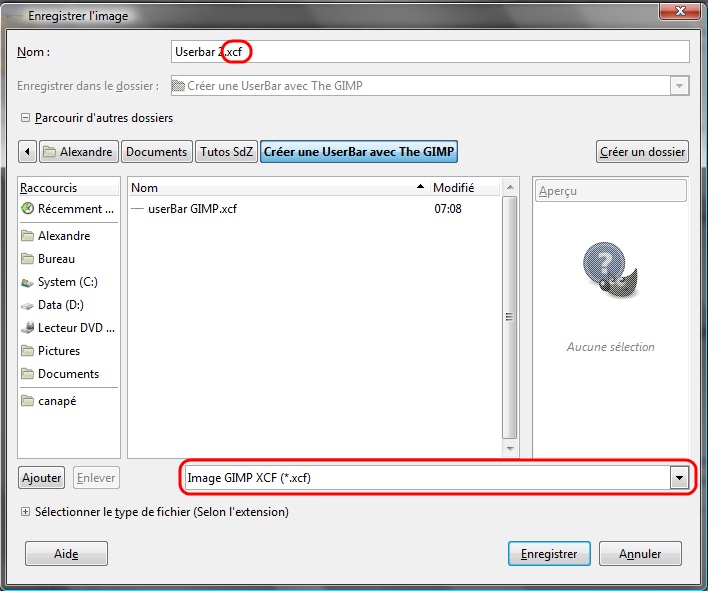The height and width of the screenshot is (591, 708).
Task: Click the Raccourcis column header
Action: 69,187
